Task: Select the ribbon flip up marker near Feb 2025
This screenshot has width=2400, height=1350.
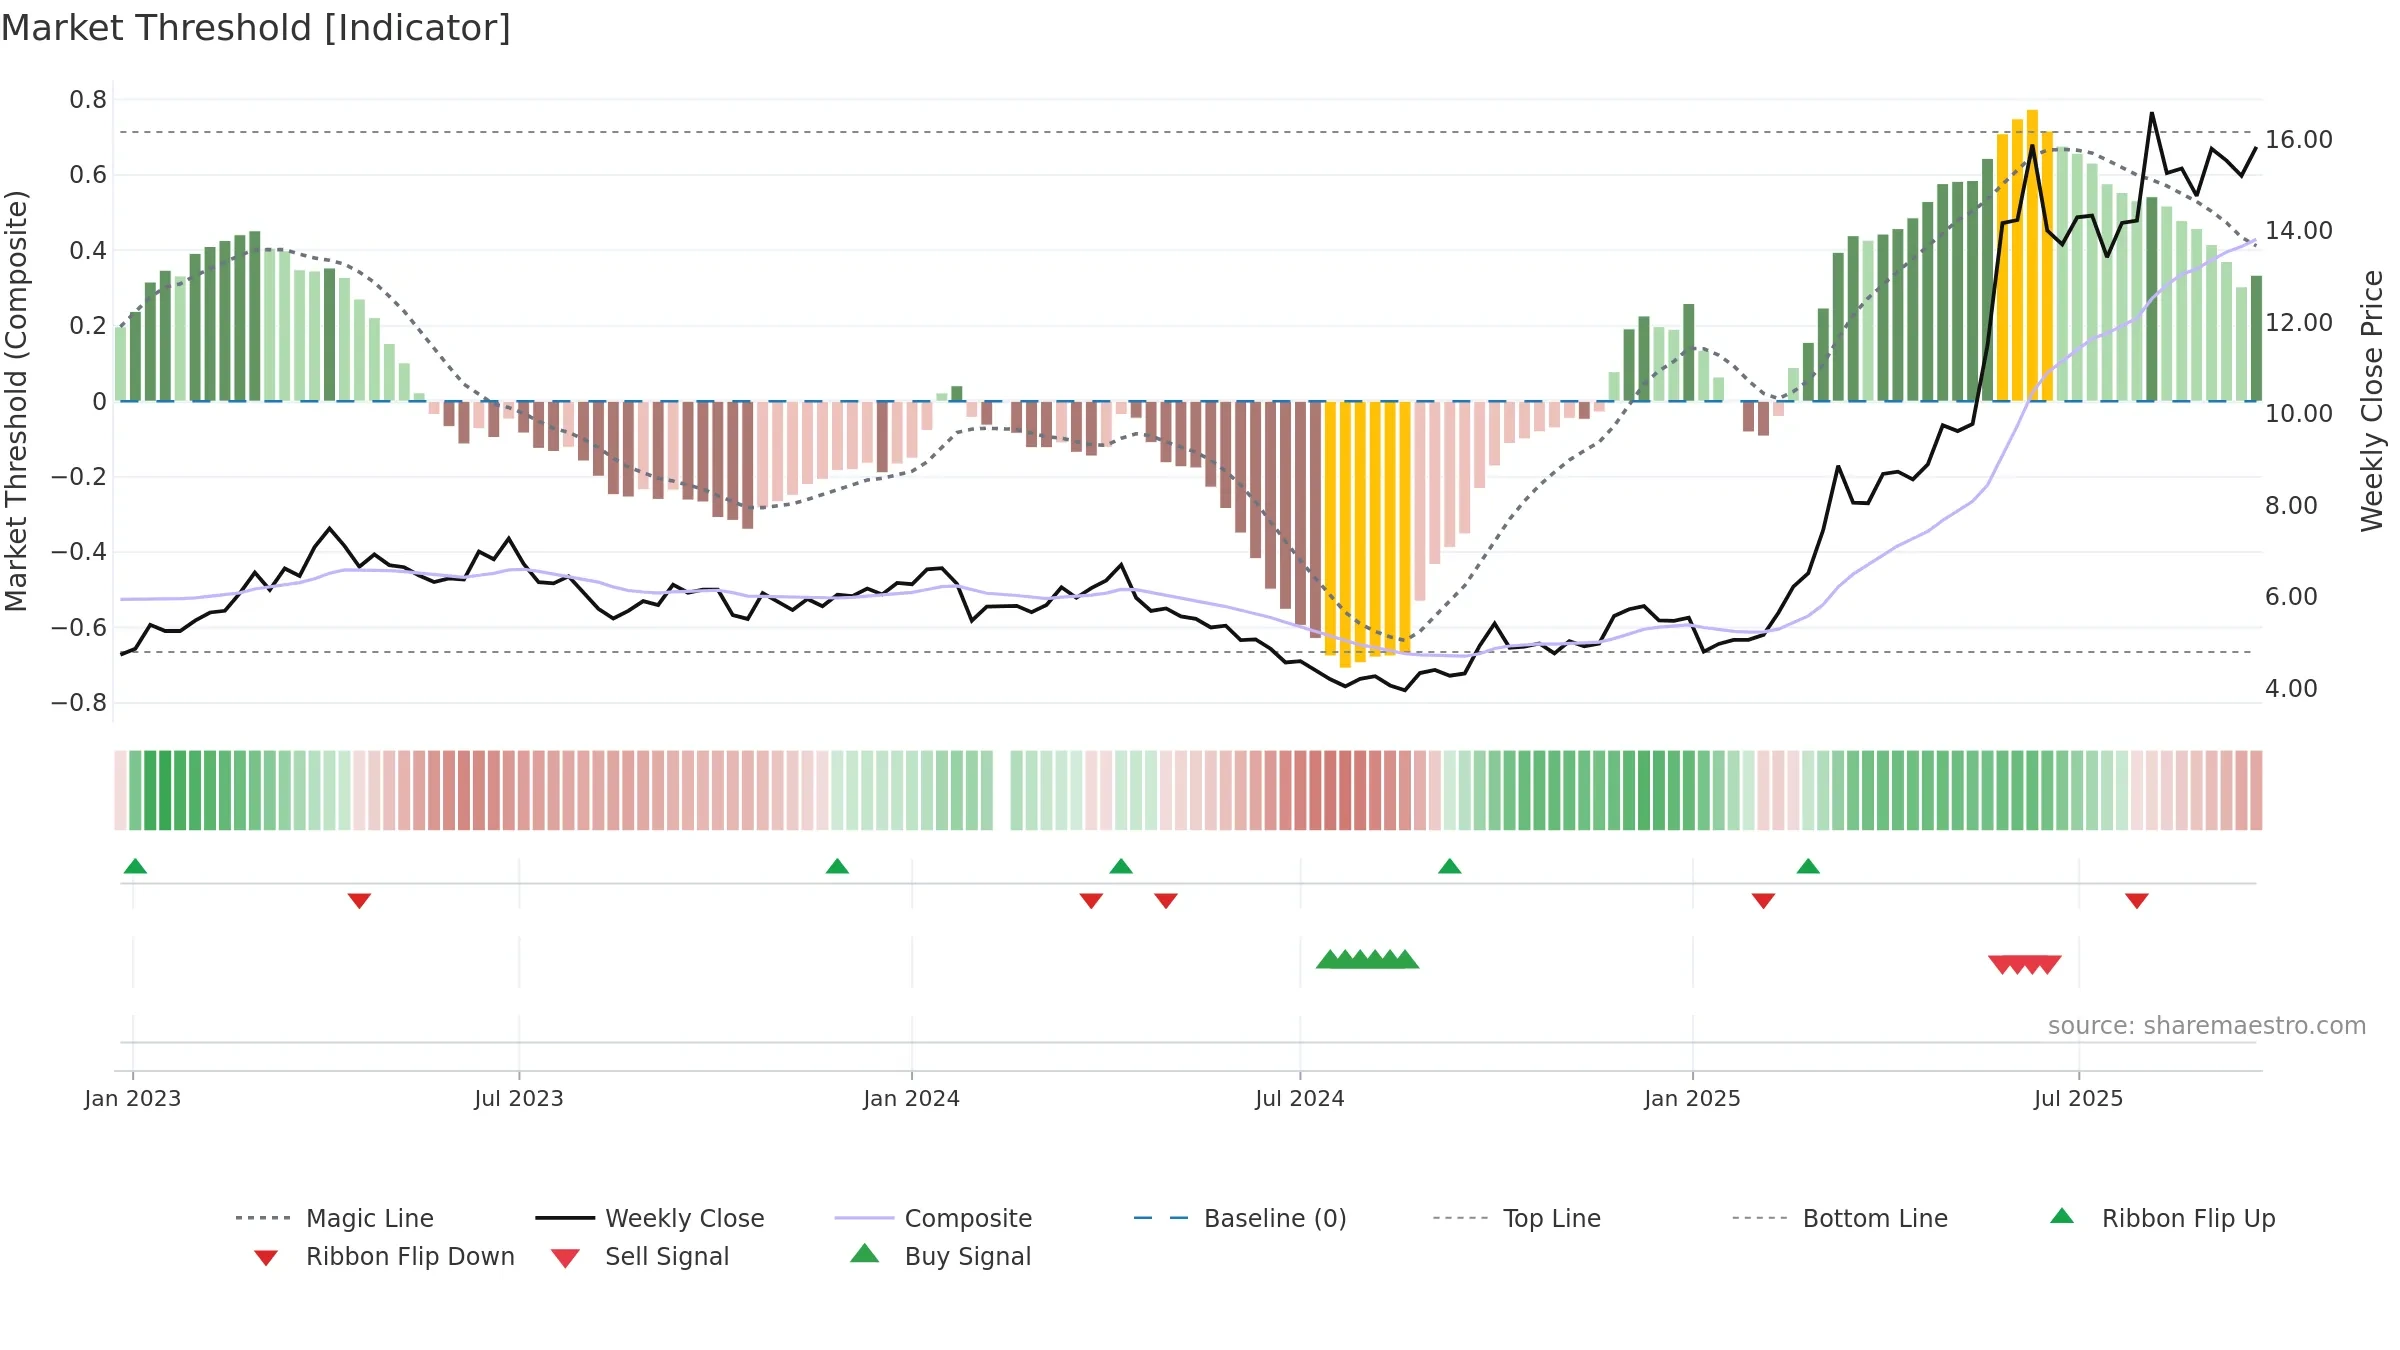Action: [x=1808, y=866]
